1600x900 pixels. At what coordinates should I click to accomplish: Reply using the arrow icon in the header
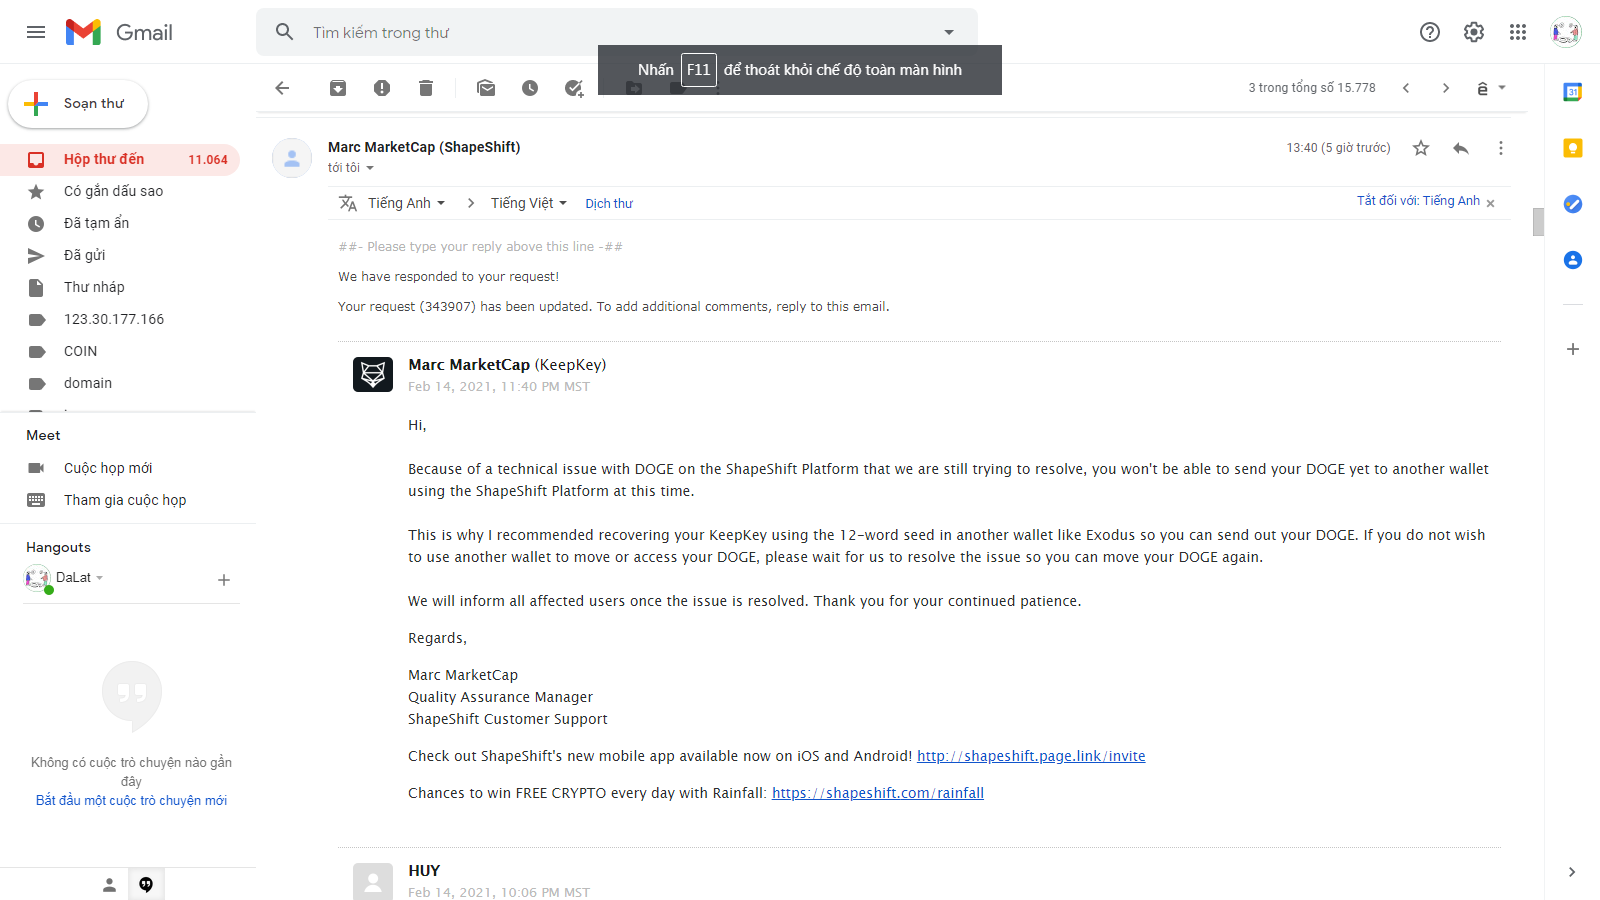tap(1461, 148)
